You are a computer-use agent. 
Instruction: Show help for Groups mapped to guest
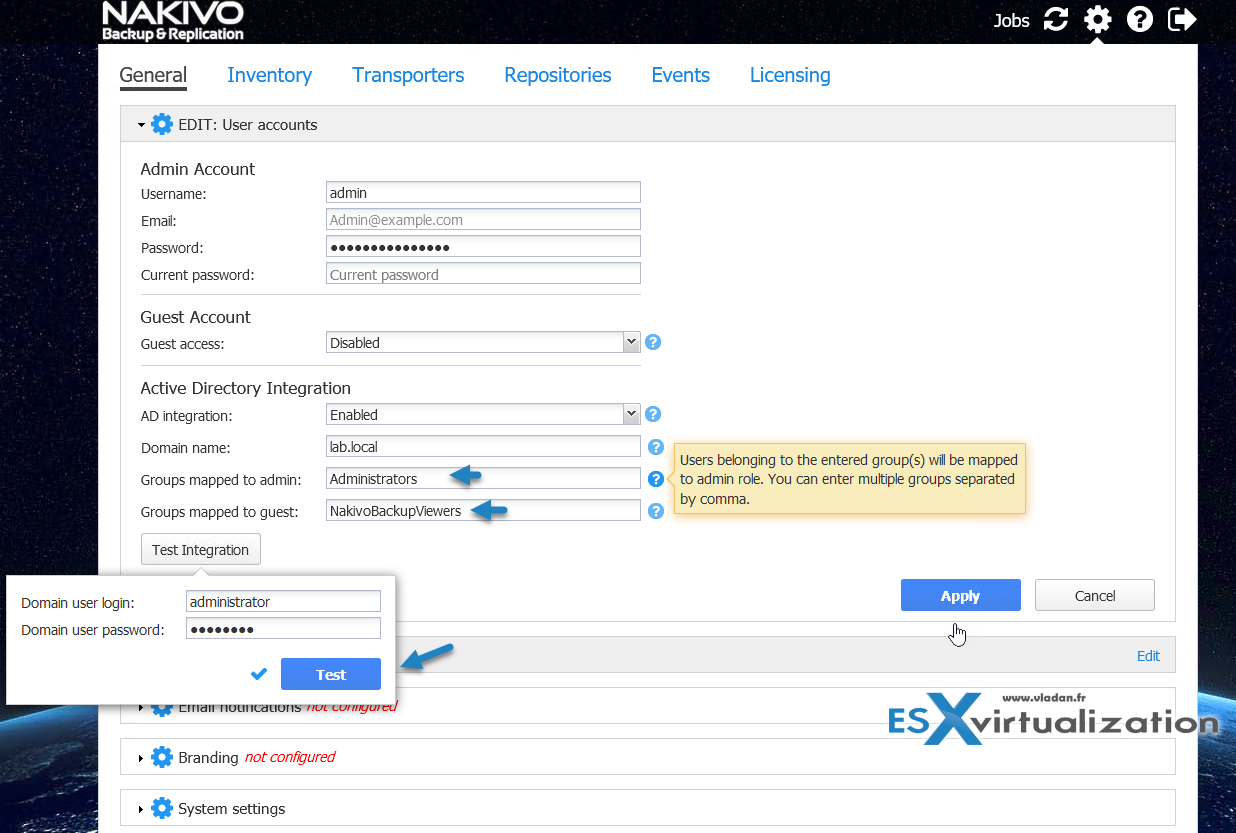click(x=656, y=511)
